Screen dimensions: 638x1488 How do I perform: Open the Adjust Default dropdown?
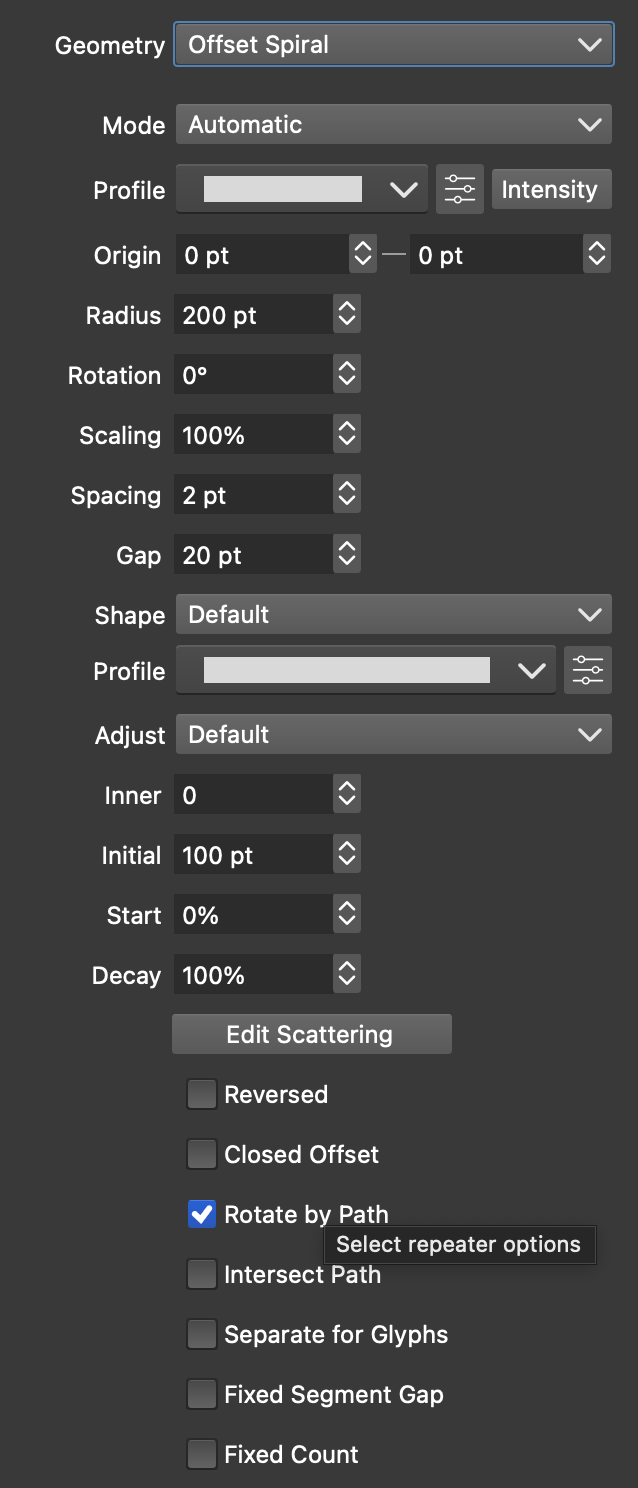(394, 735)
